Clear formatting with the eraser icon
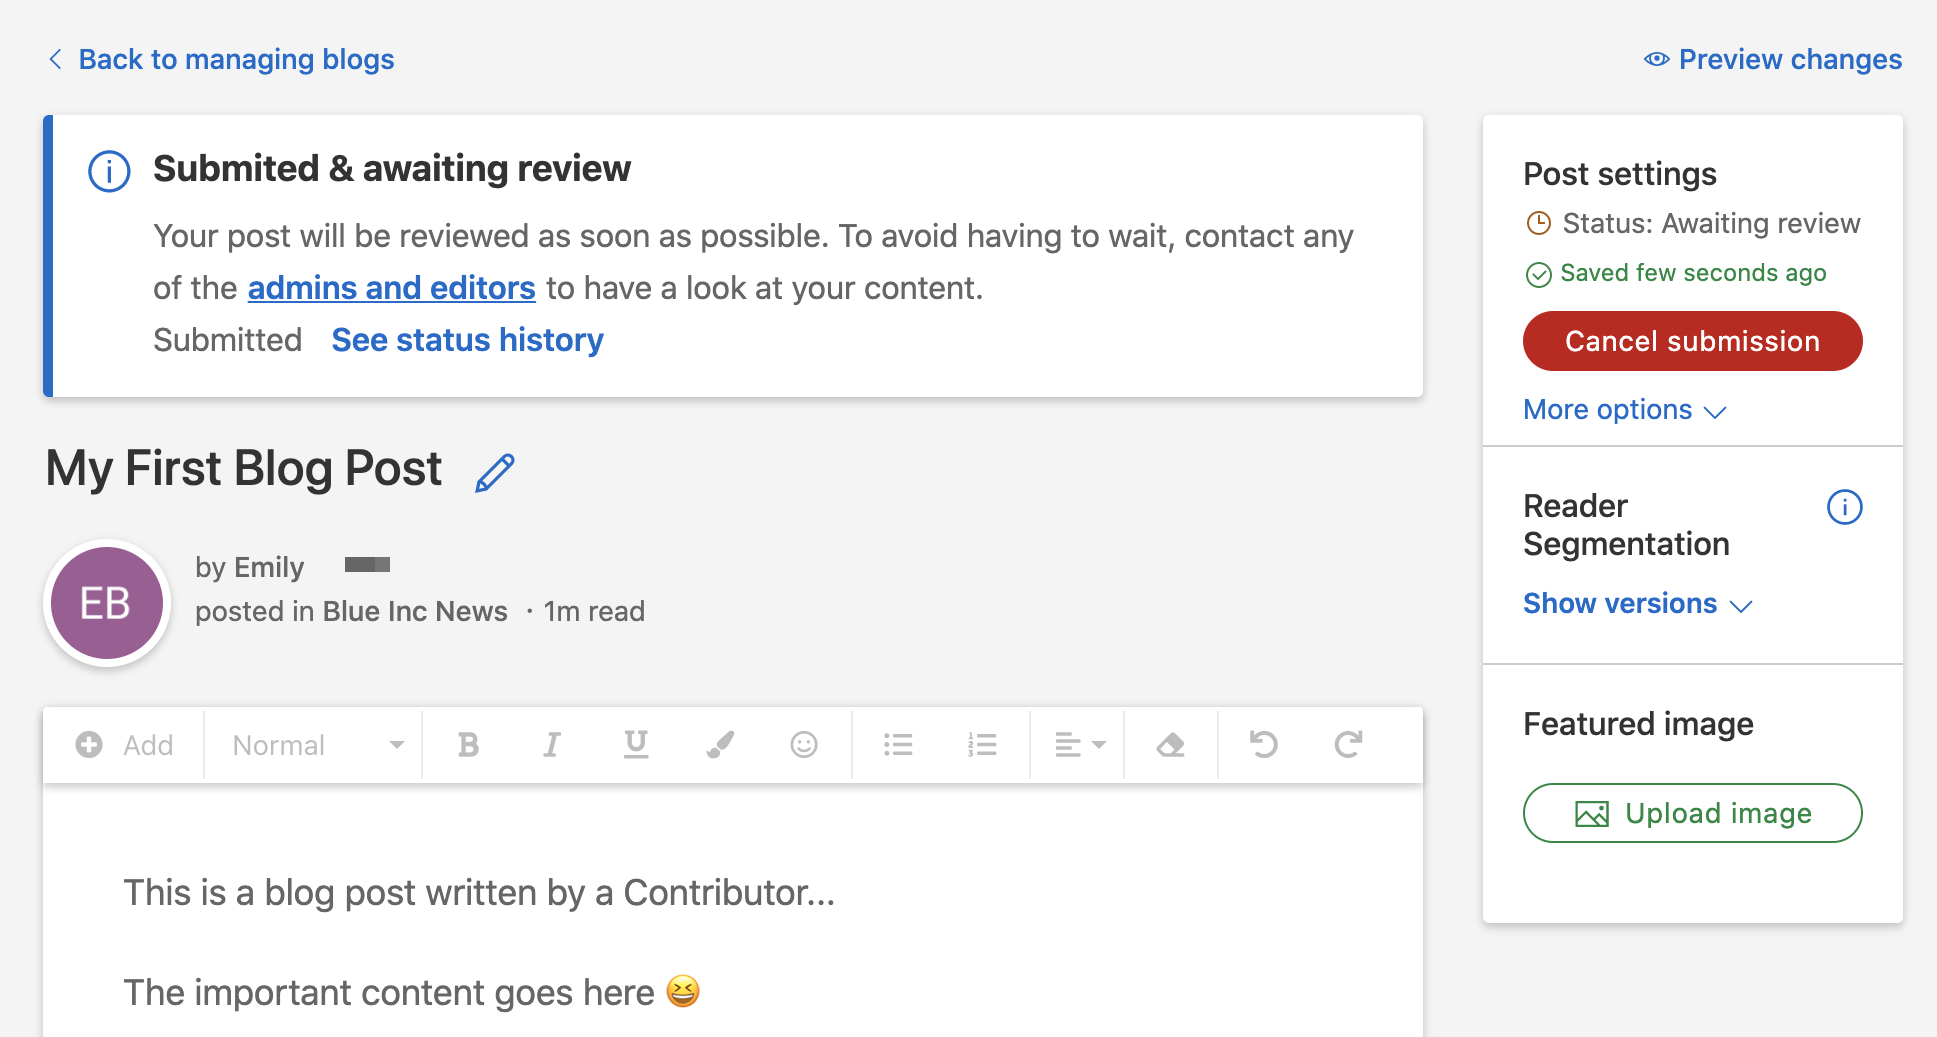 coord(1170,744)
